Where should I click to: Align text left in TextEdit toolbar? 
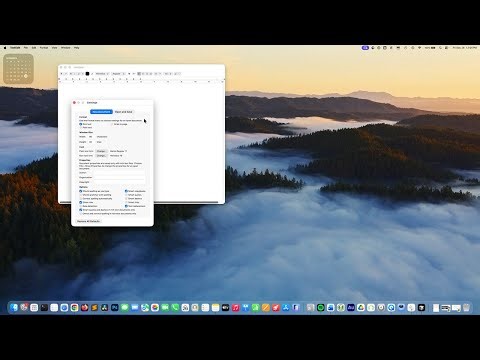pyautogui.click(x=139, y=74)
